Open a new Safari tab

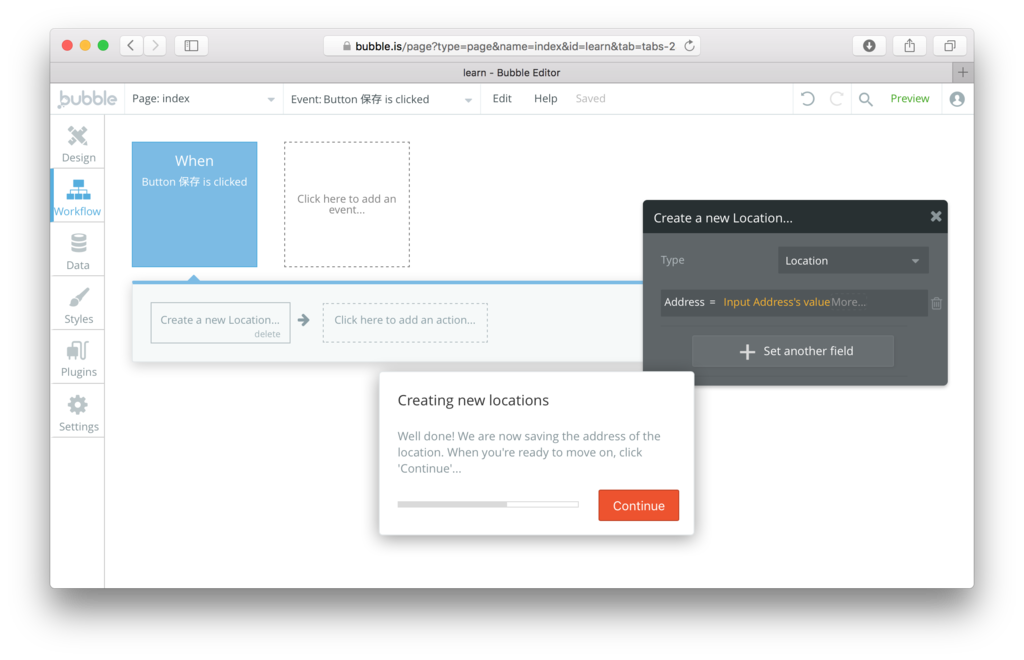click(963, 72)
